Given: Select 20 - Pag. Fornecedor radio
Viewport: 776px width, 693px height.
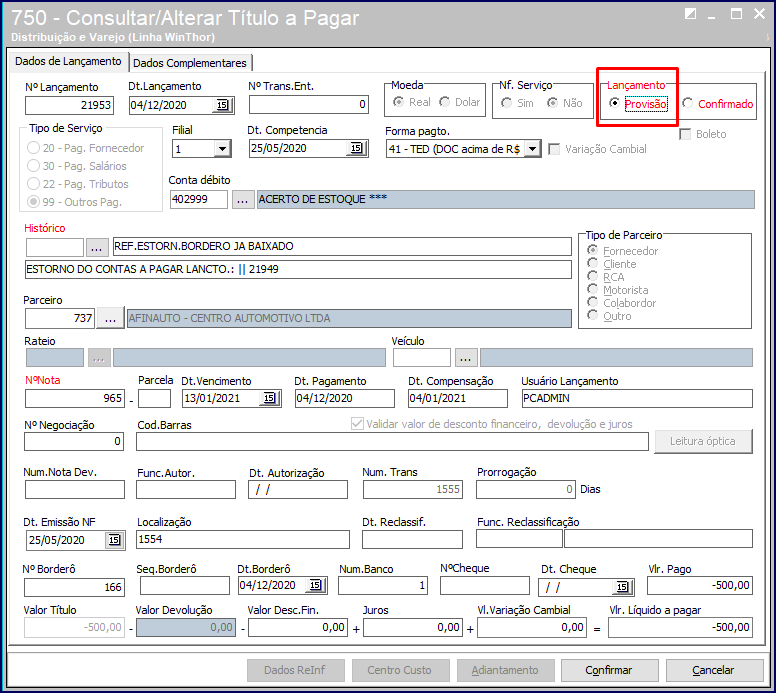Looking at the screenshot, I should 33,148.
